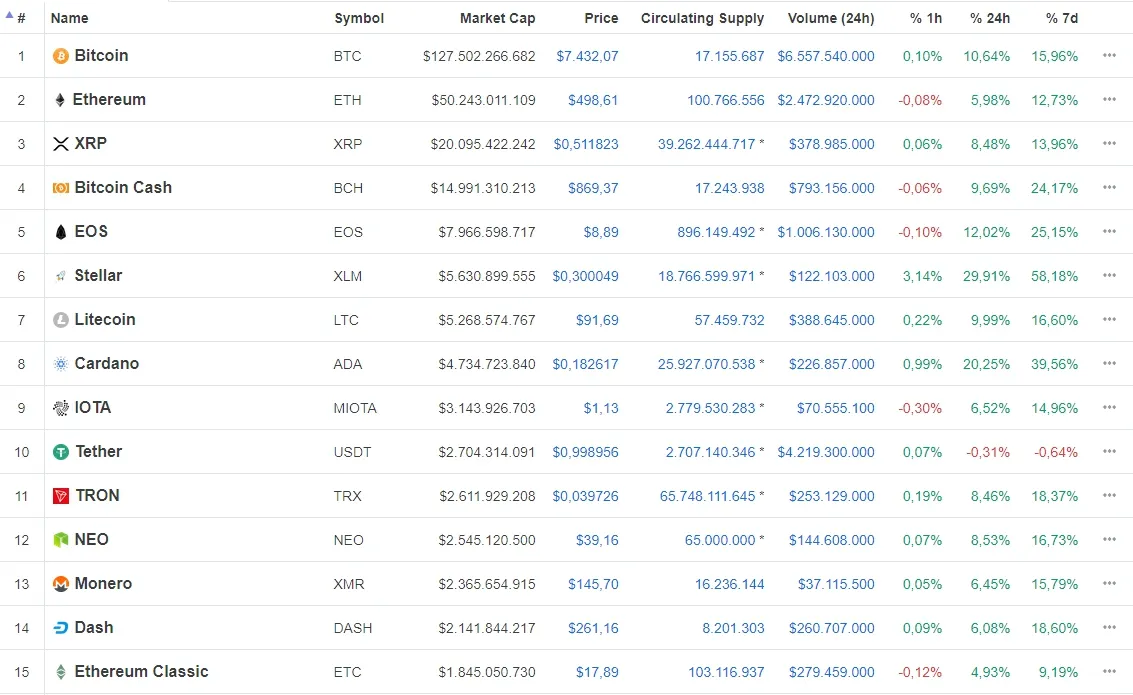Open the Bitcoin name link

(x=101, y=56)
